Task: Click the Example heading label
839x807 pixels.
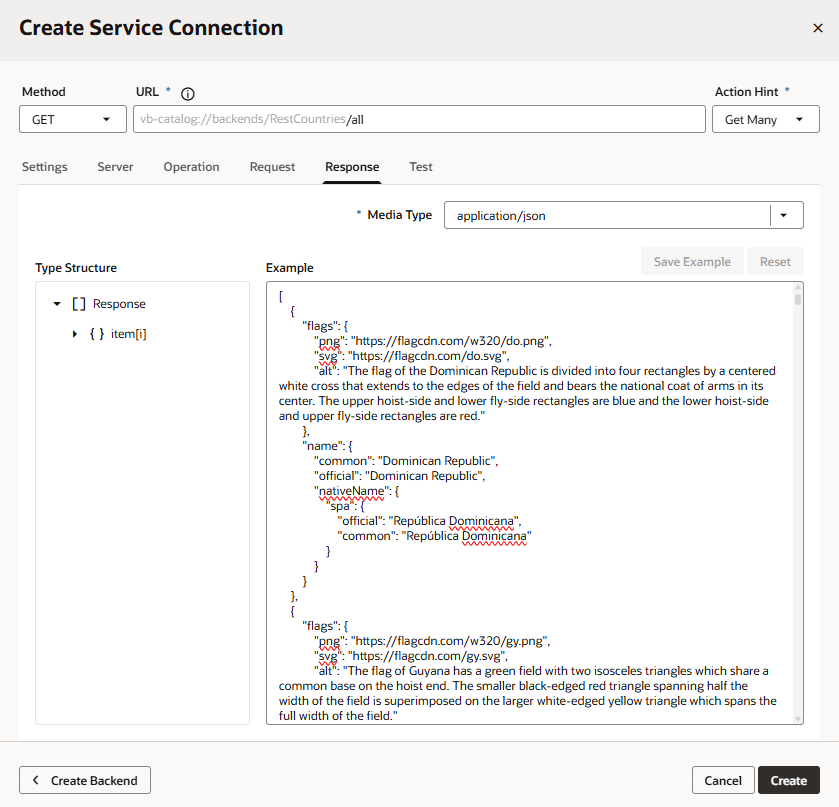Action: pos(289,268)
